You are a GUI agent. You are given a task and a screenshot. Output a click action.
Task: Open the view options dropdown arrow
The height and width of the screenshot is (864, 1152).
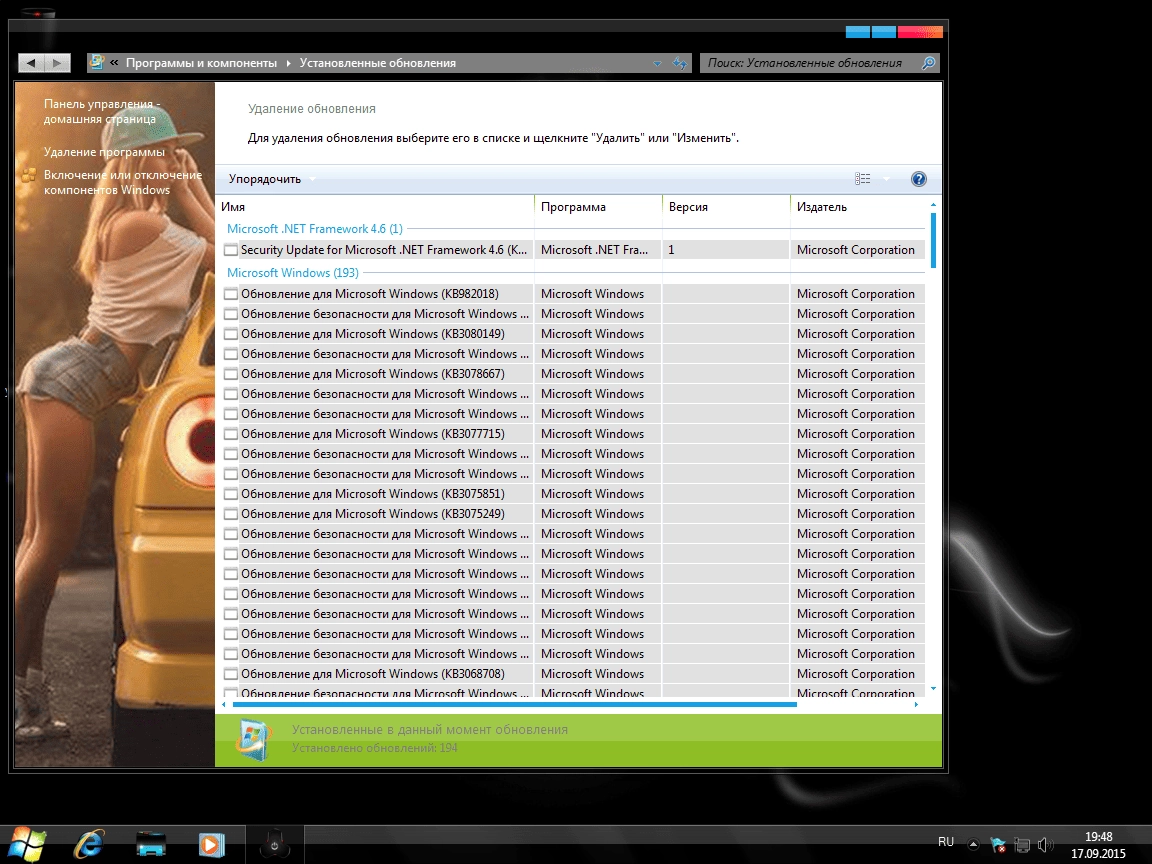click(886, 179)
